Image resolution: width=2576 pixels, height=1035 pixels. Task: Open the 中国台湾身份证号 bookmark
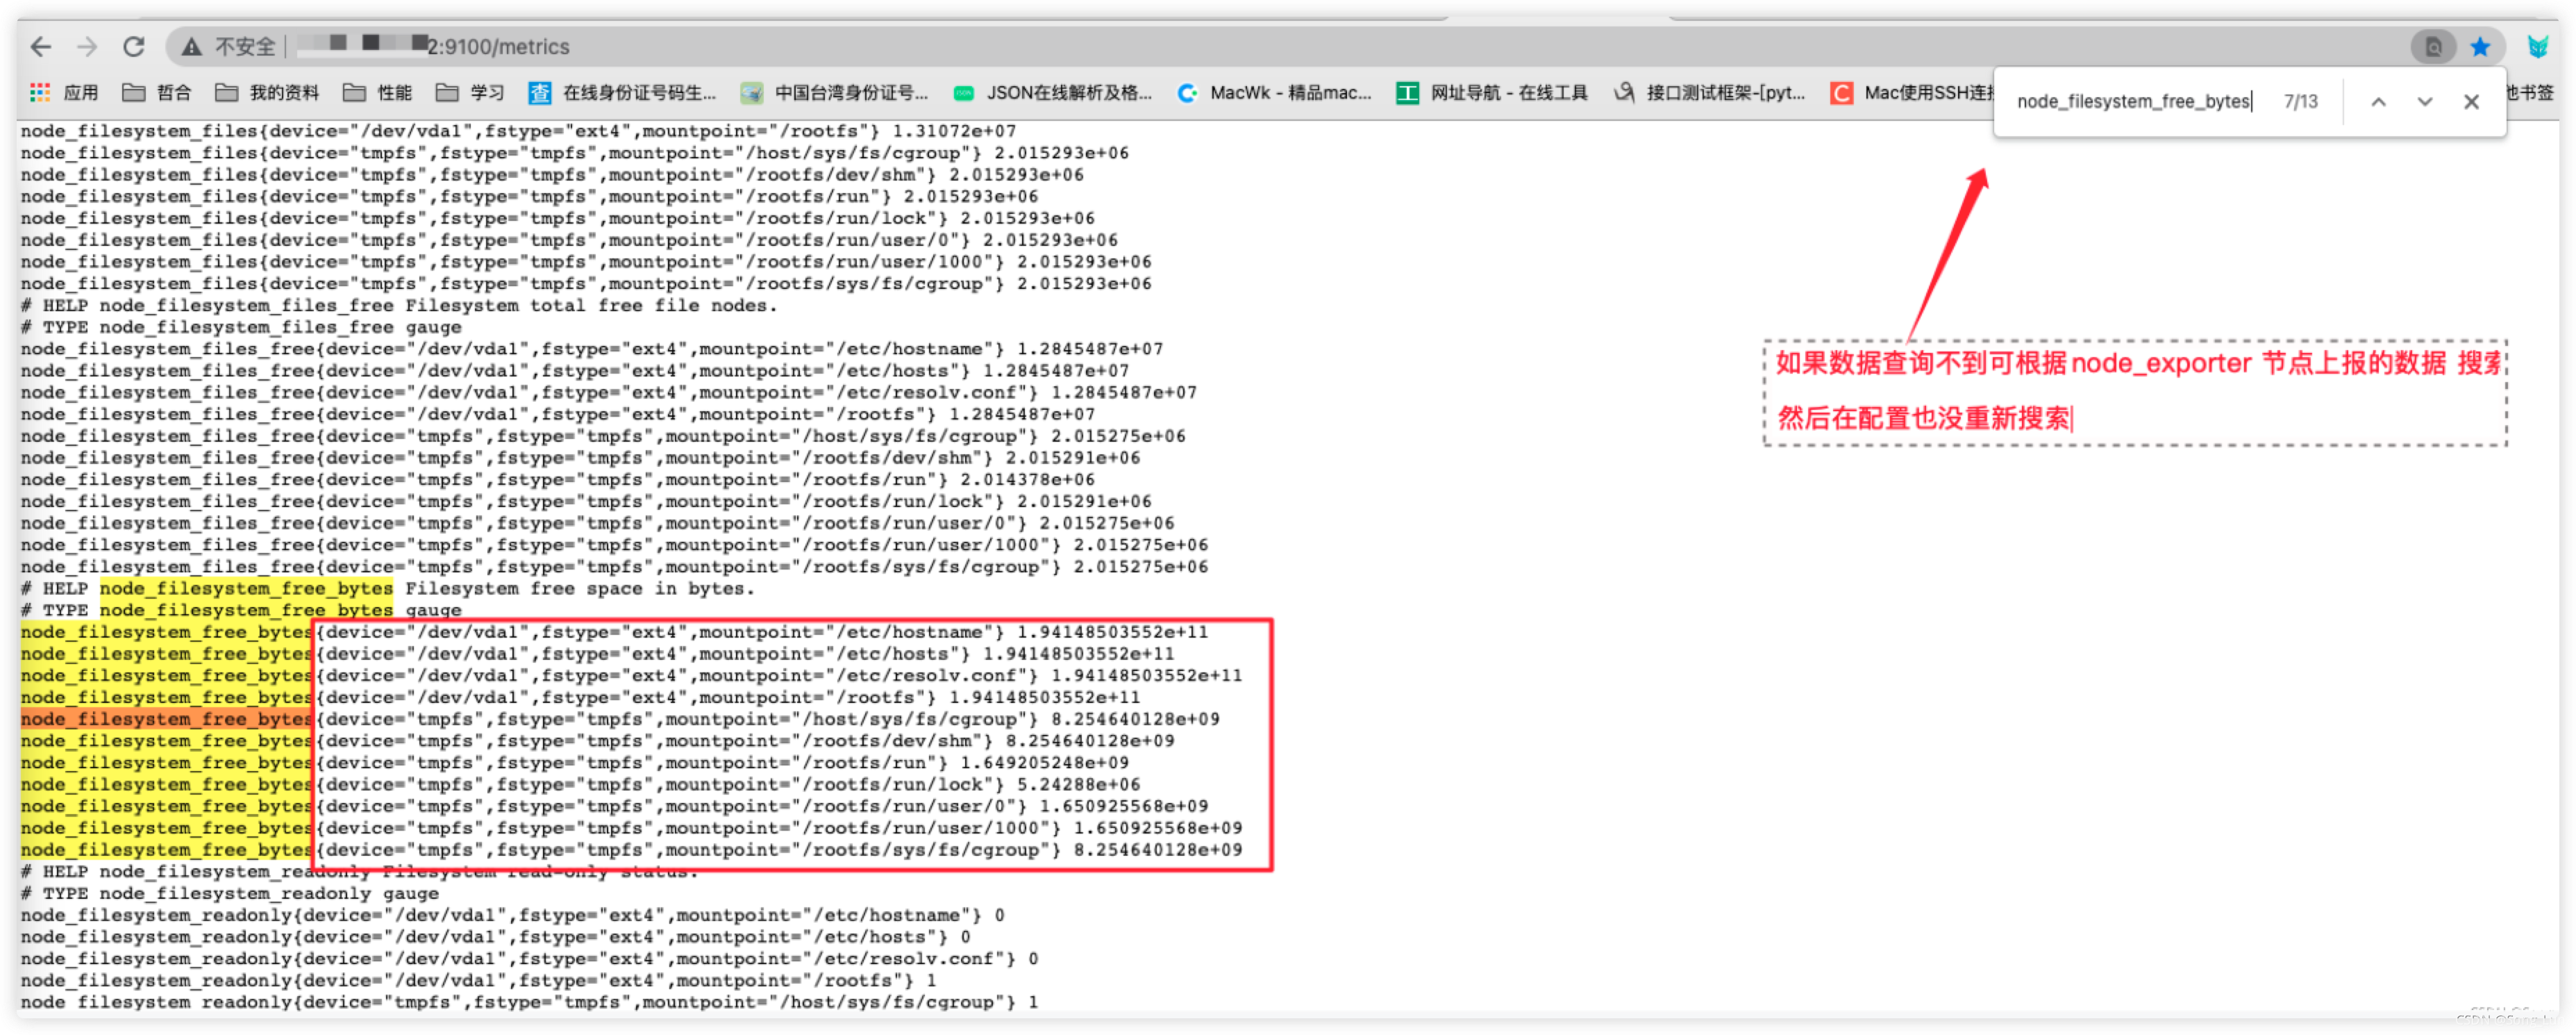[834, 93]
